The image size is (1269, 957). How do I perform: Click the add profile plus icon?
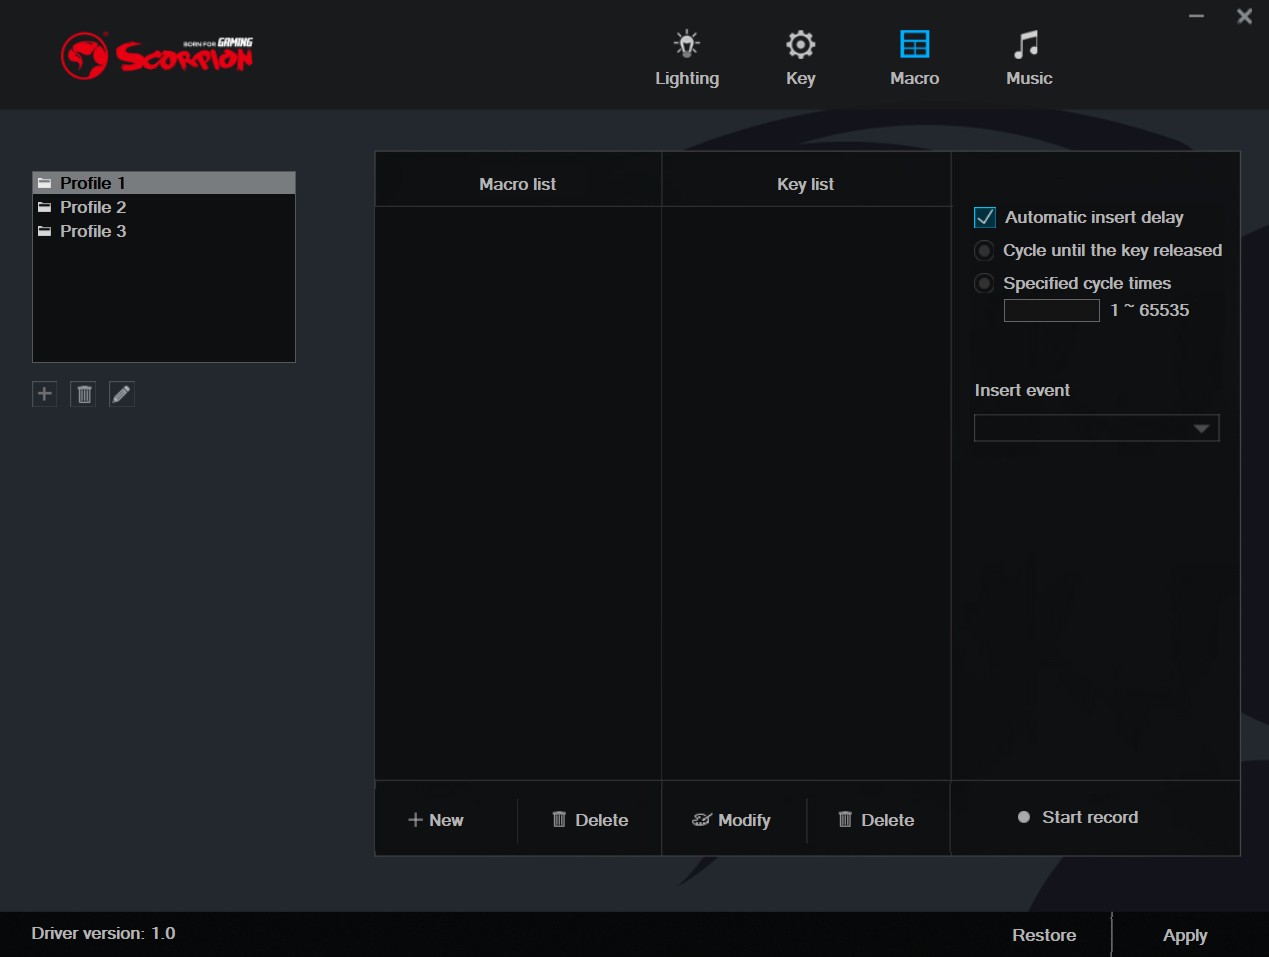[x=44, y=394]
